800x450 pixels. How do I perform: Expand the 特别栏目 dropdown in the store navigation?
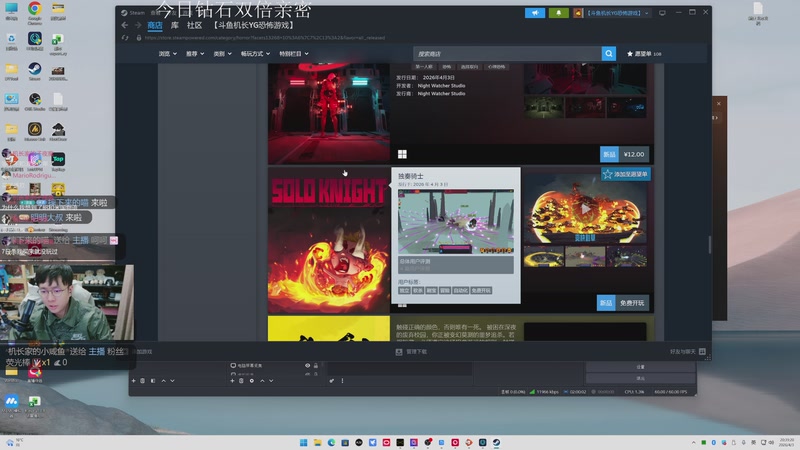coord(294,54)
